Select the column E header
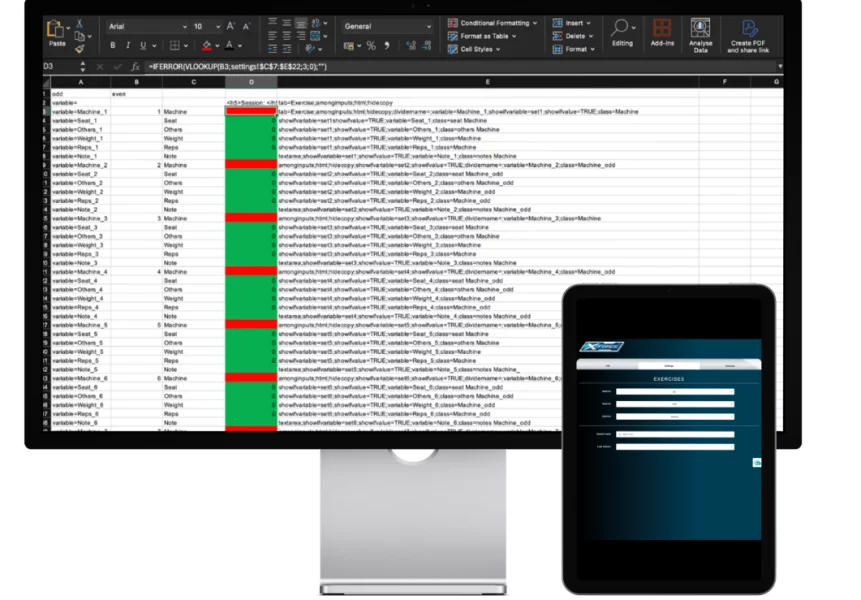The height and width of the screenshot is (600, 861). coord(488,82)
